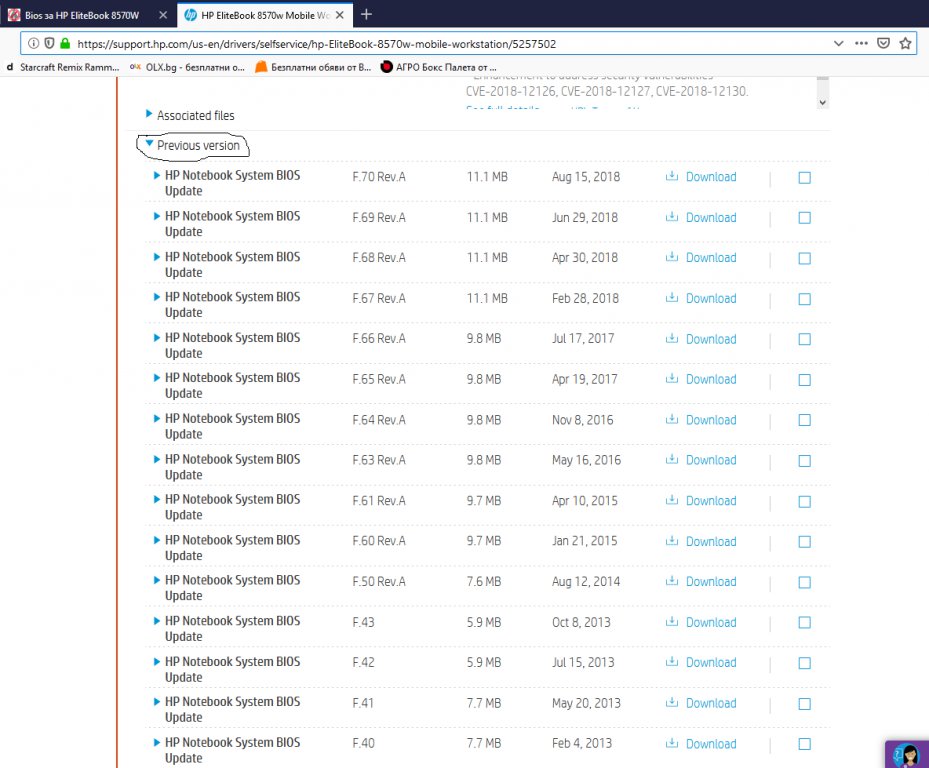The height and width of the screenshot is (768, 929).
Task: Click the bookmark star icon in address bar
Action: [x=905, y=44]
